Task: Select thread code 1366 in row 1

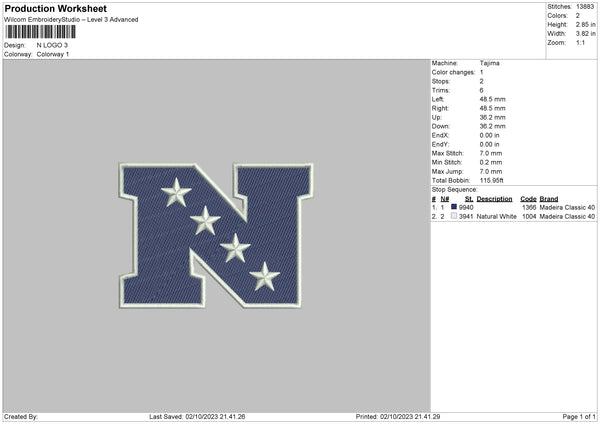Action: pos(529,207)
